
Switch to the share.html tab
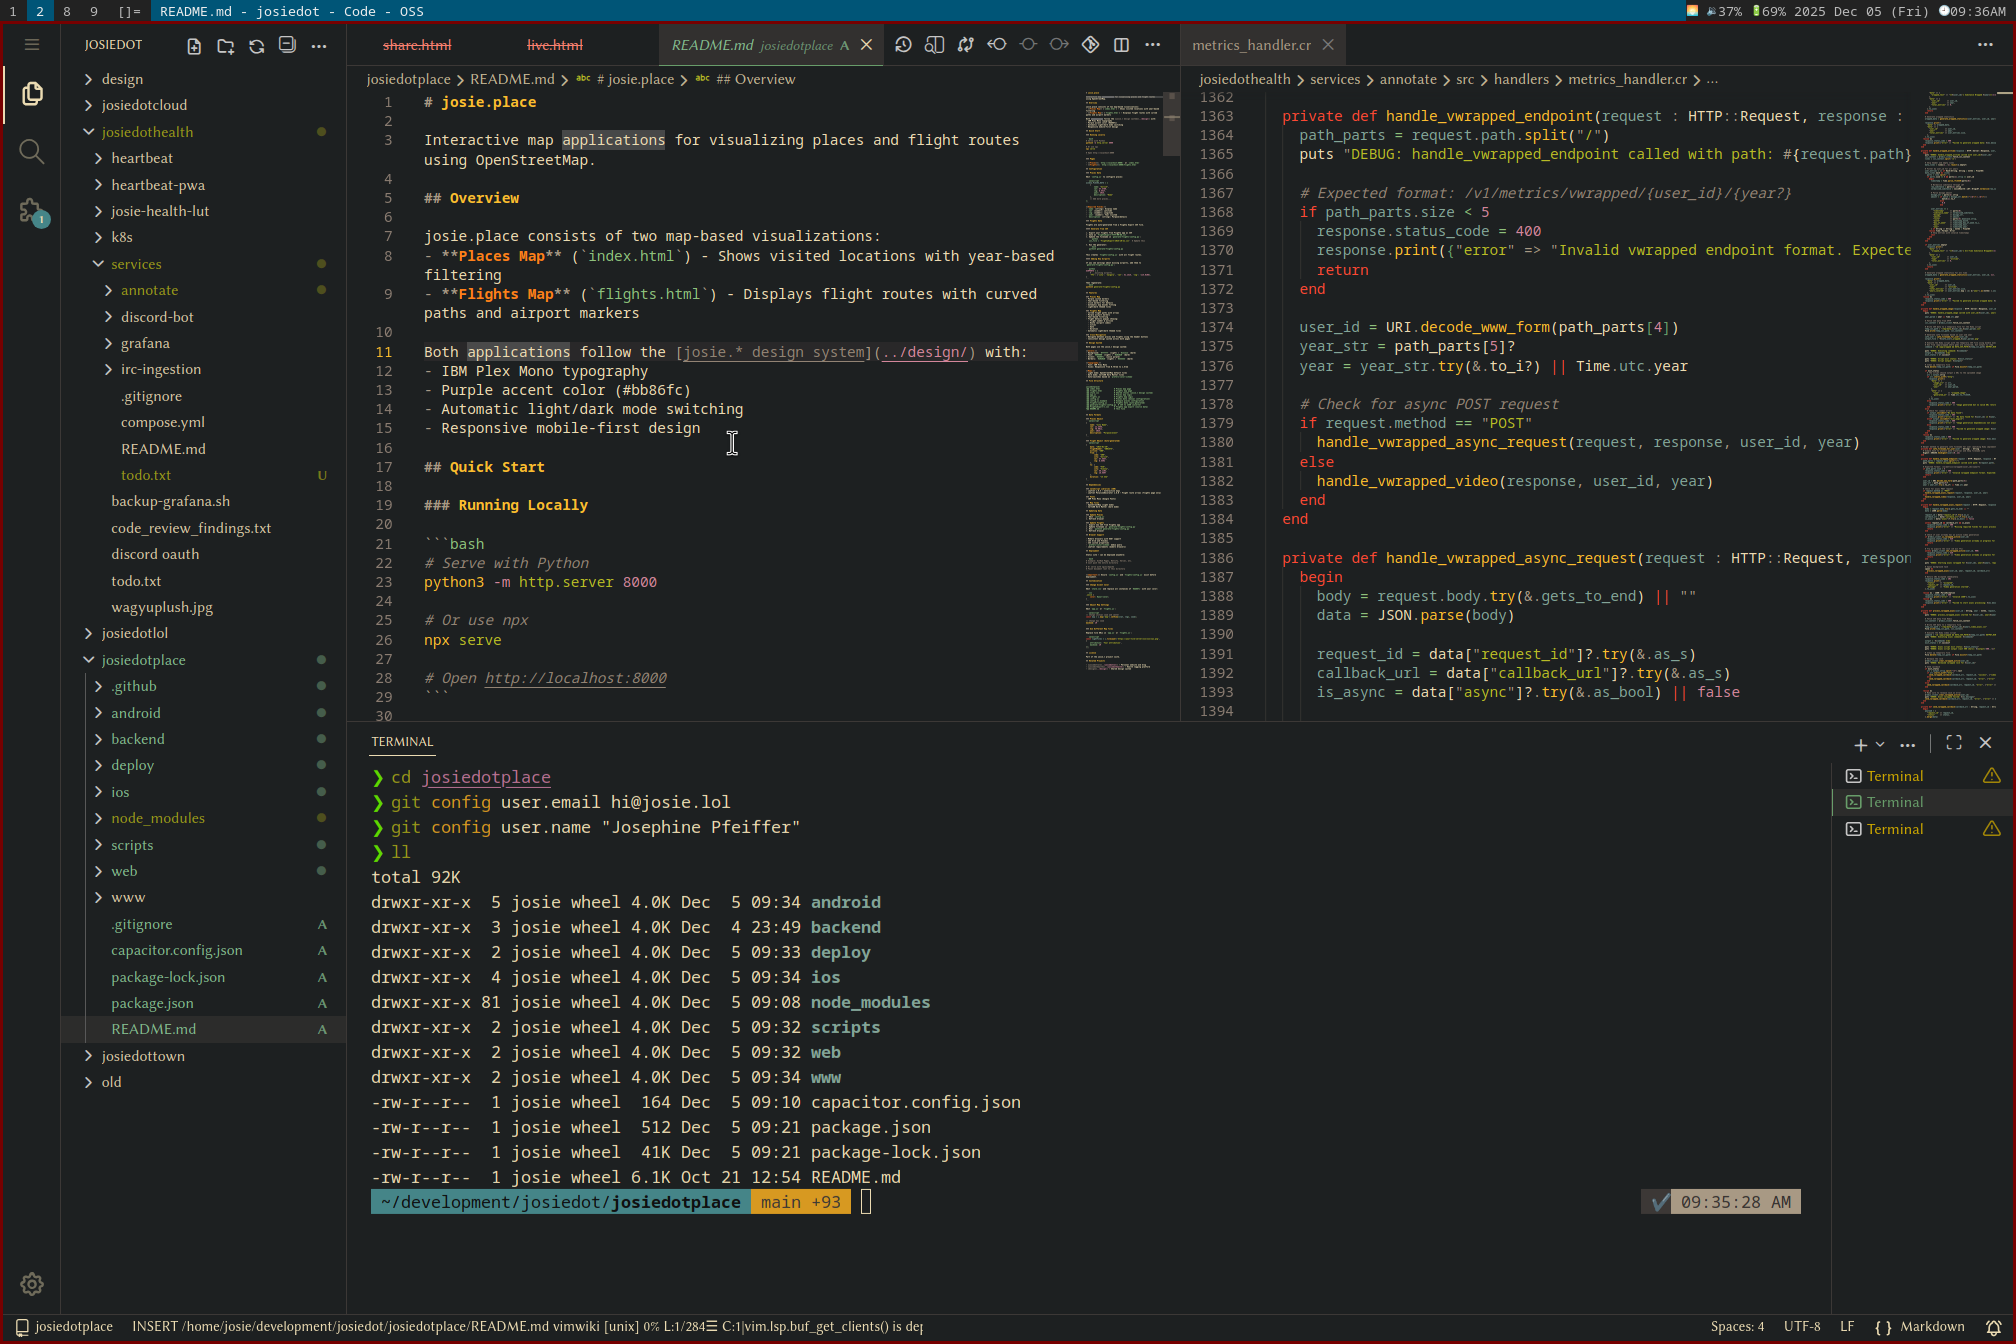pos(417,45)
